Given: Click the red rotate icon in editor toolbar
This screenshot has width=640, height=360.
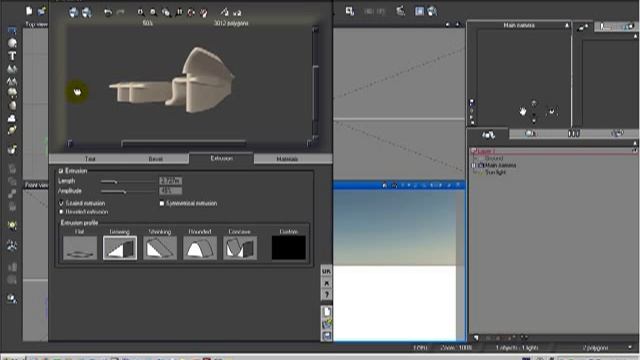Looking at the screenshot, I should tap(191, 12).
